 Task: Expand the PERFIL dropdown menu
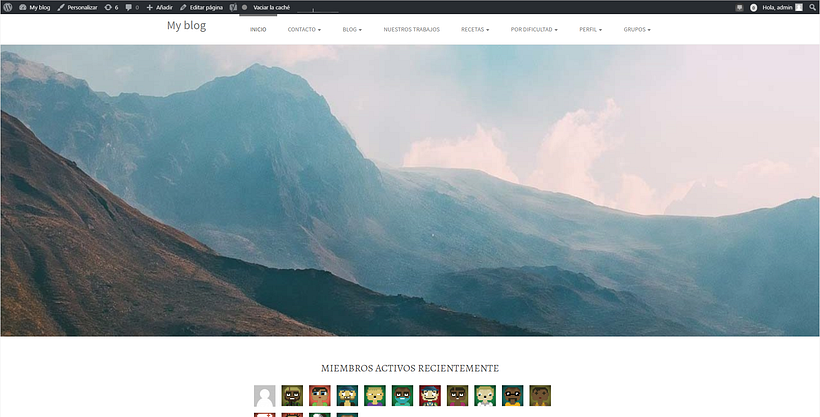pos(590,30)
